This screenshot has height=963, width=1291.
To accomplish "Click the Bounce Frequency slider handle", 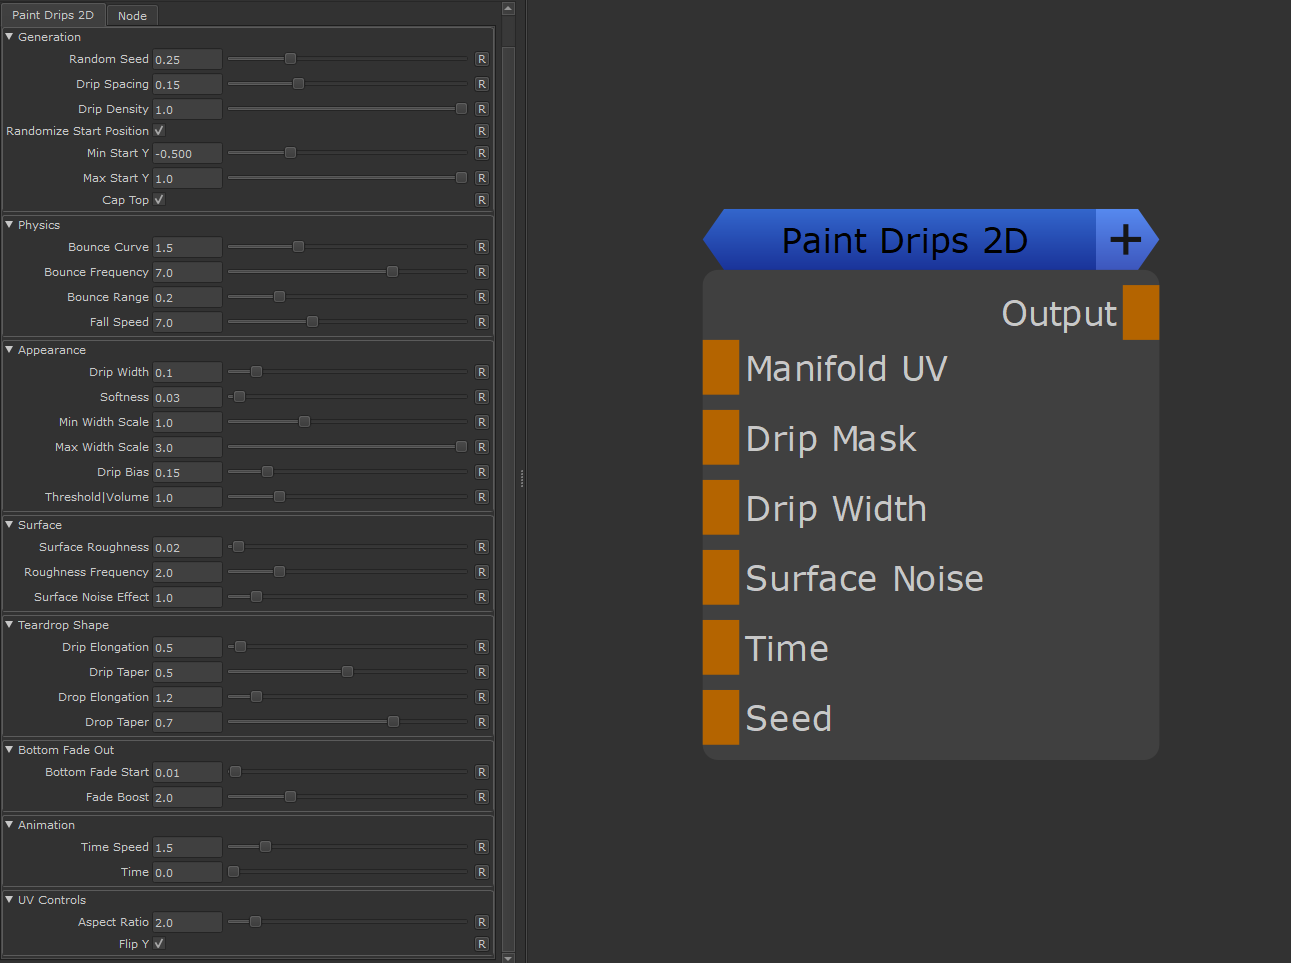I will [392, 272].
